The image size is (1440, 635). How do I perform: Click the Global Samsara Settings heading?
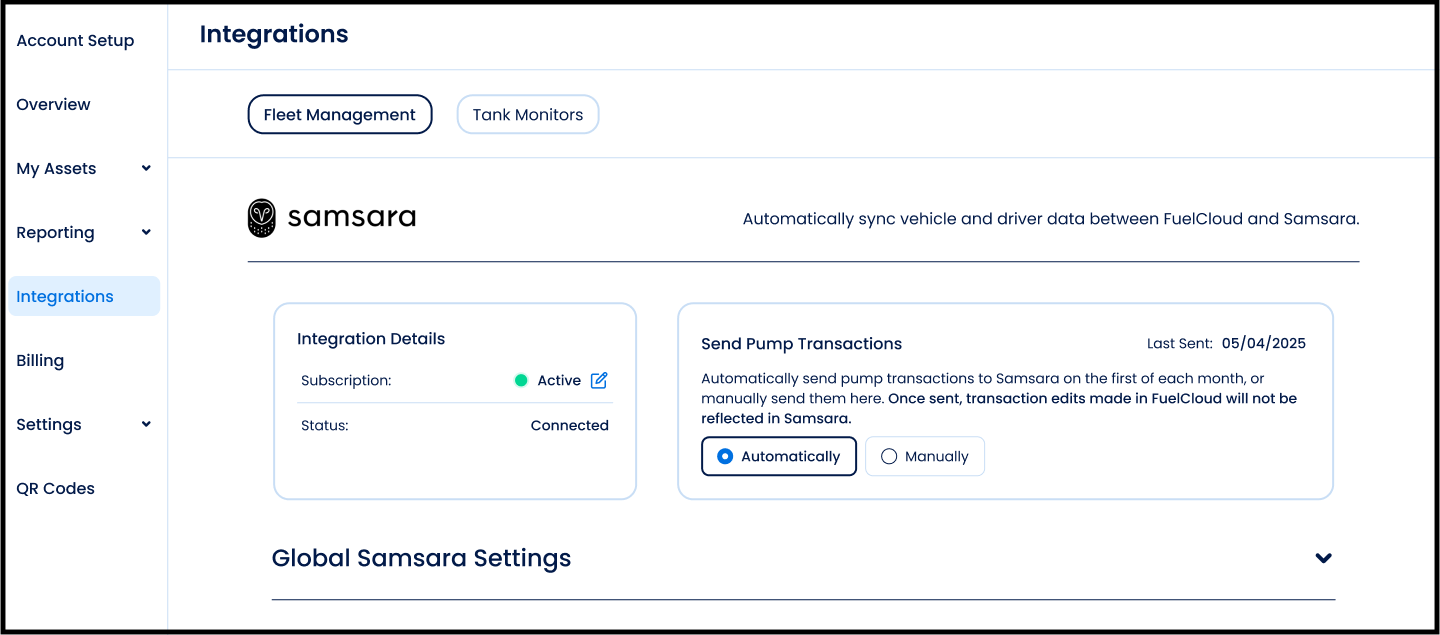pyautogui.click(x=421, y=558)
